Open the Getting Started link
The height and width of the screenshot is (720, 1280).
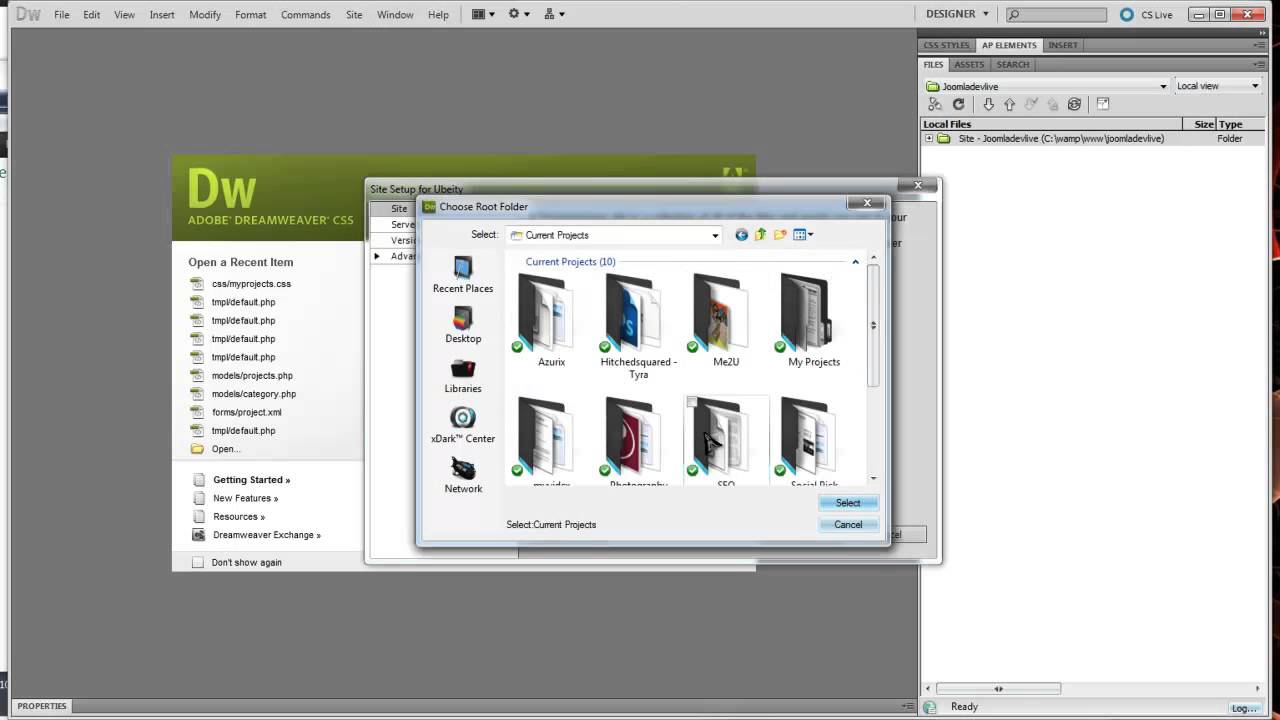(x=251, y=480)
